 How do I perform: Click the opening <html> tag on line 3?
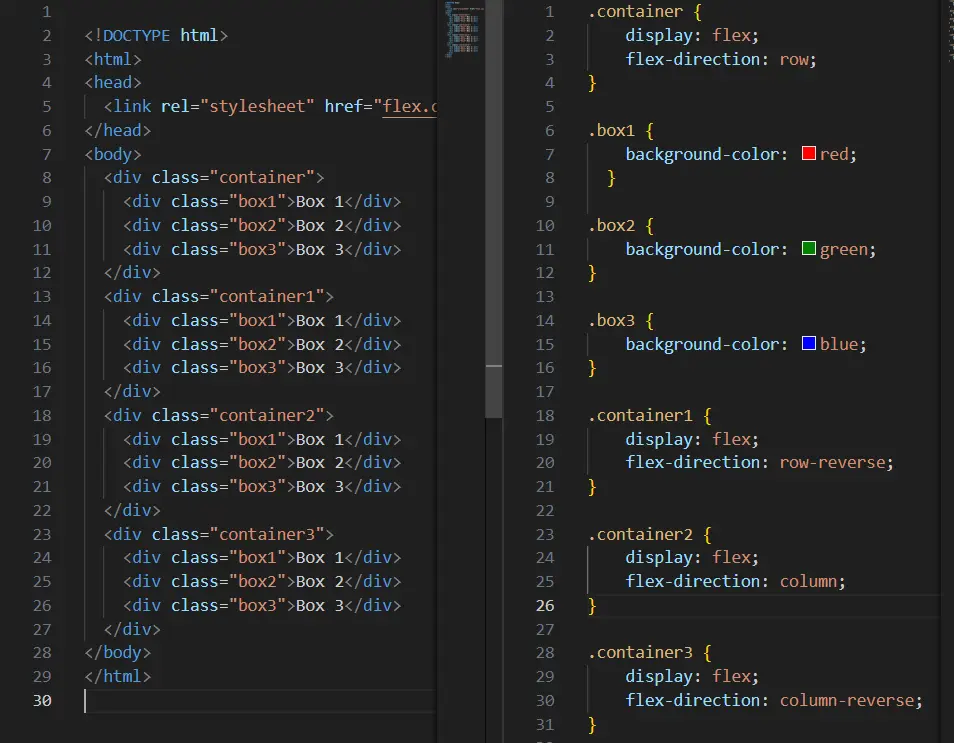[x=113, y=59]
